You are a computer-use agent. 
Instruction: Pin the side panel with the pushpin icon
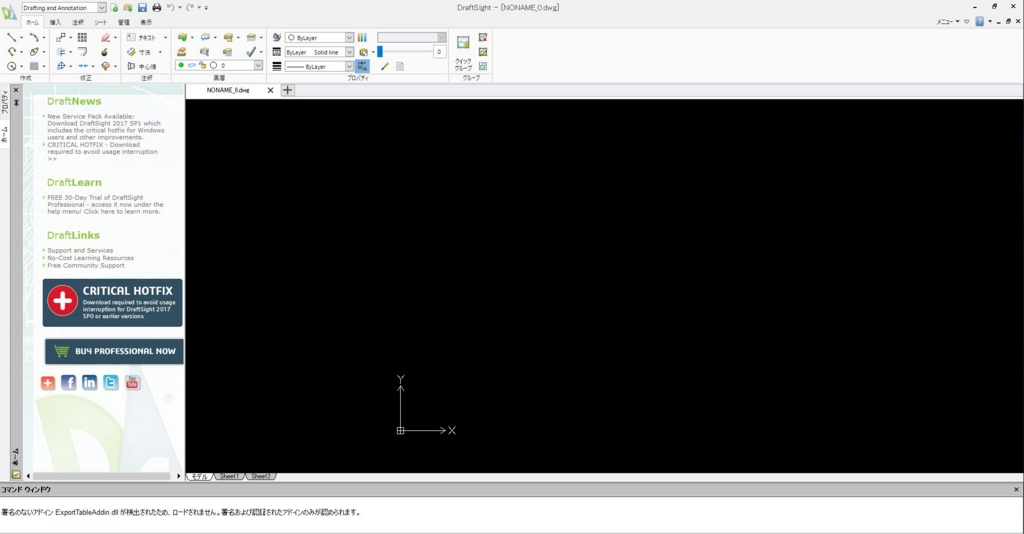click(x=16, y=102)
